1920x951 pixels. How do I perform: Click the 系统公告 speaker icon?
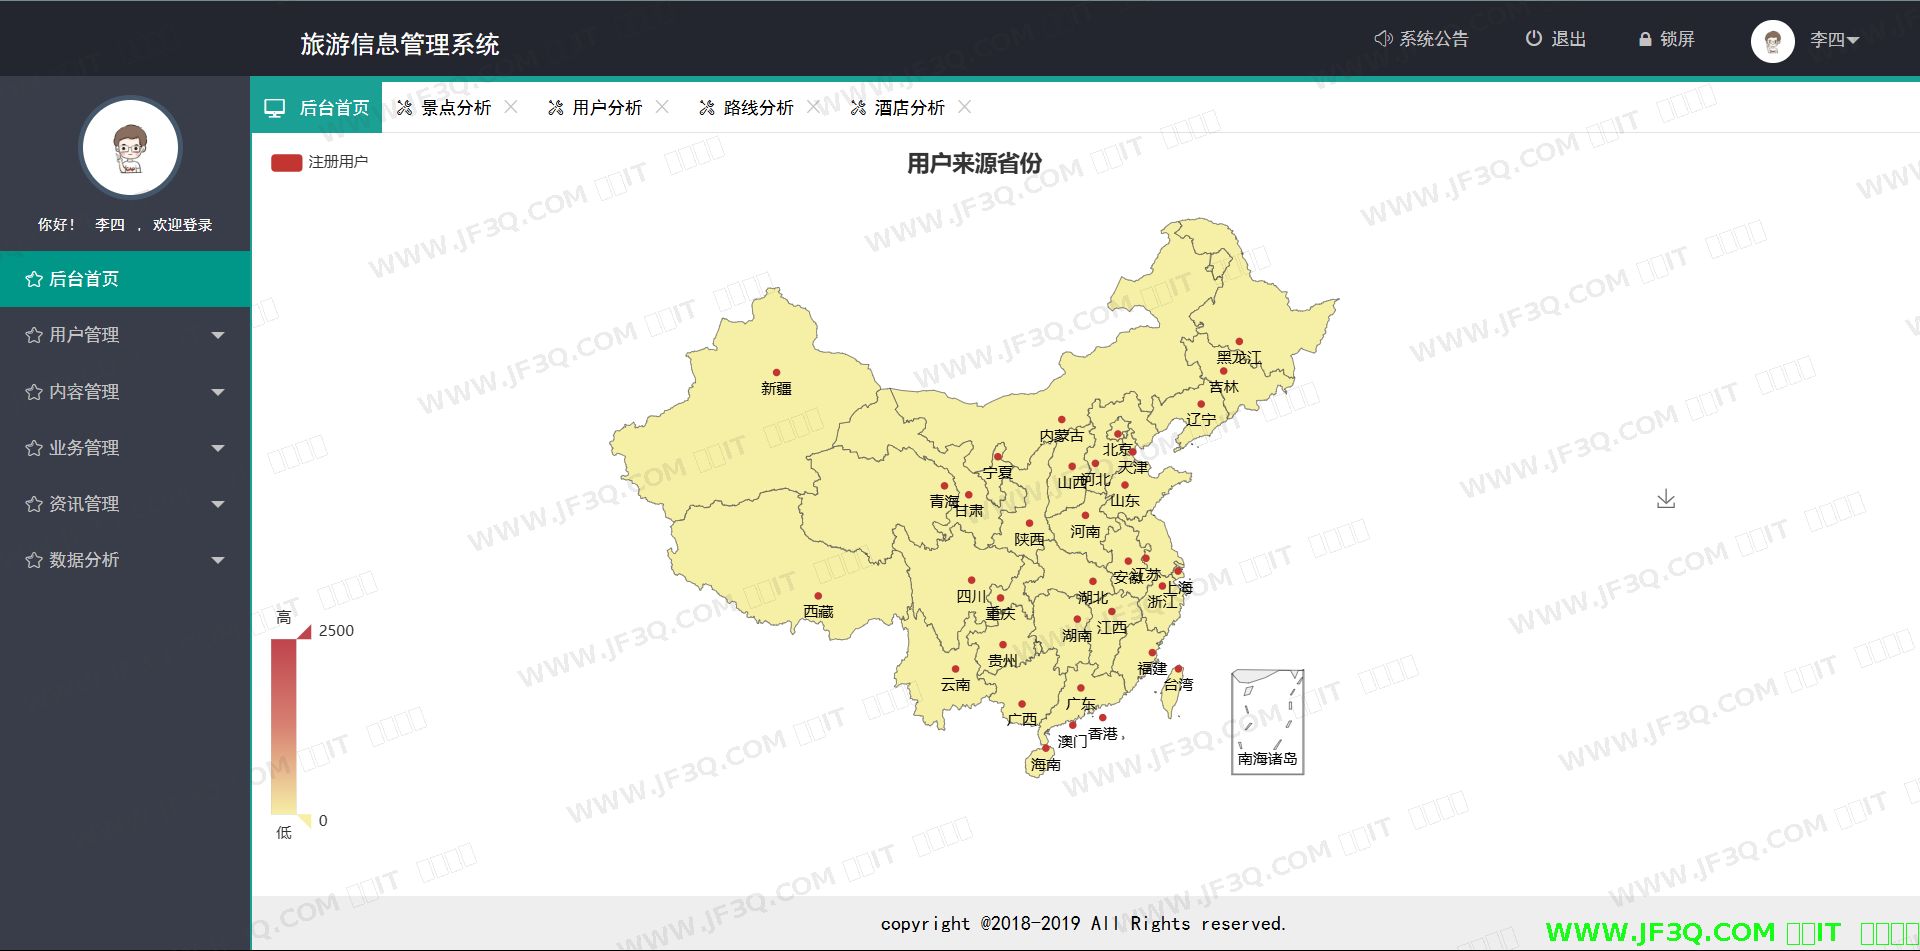coord(1383,39)
